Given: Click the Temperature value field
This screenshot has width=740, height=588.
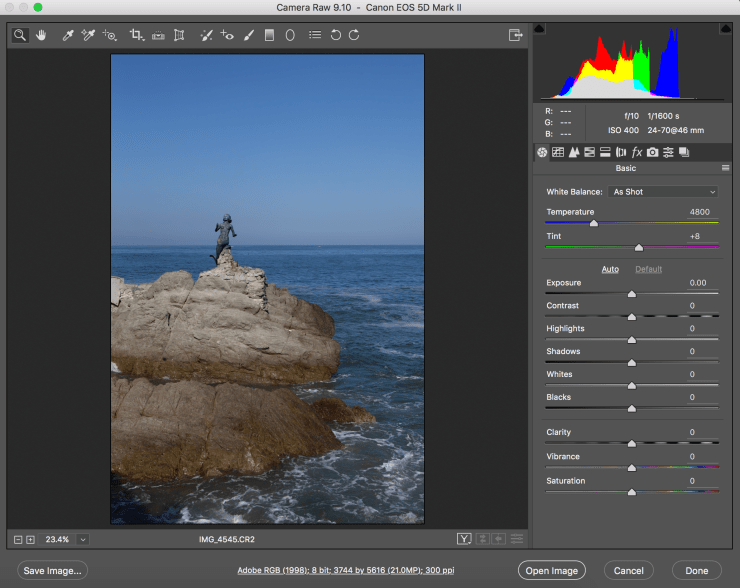Looking at the screenshot, I should pos(700,212).
